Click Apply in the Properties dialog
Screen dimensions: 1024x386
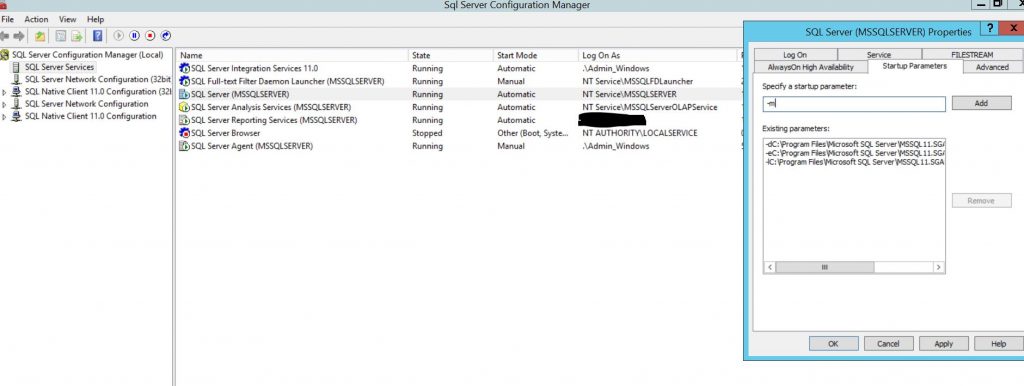pyautogui.click(x=944, y=344)
